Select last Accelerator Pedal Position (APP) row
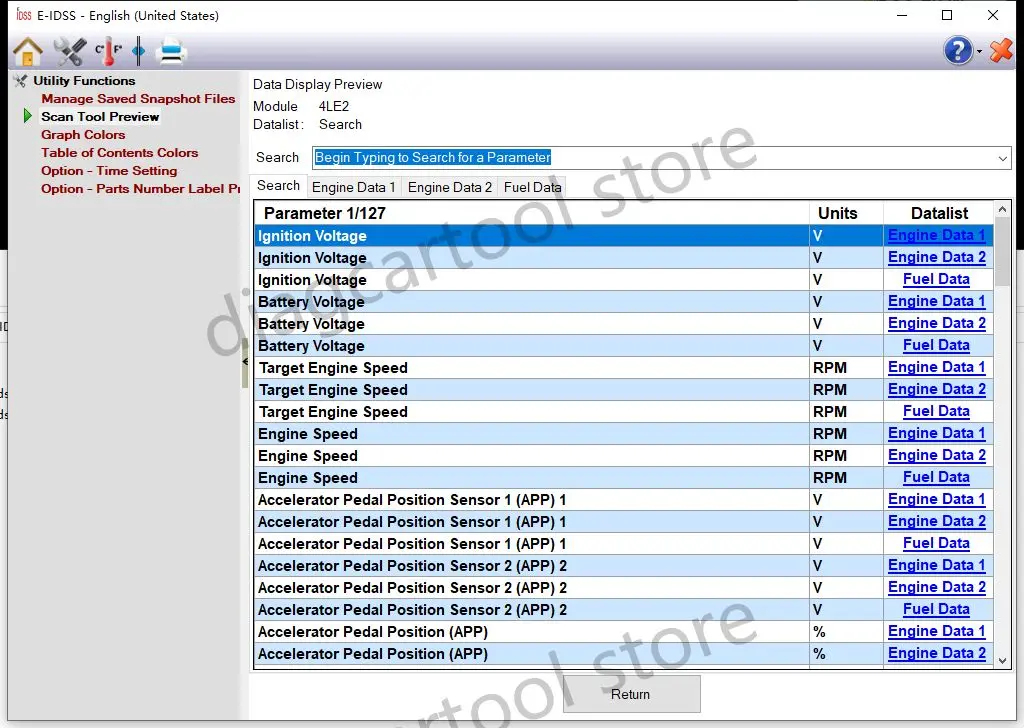 coord(624,654)
